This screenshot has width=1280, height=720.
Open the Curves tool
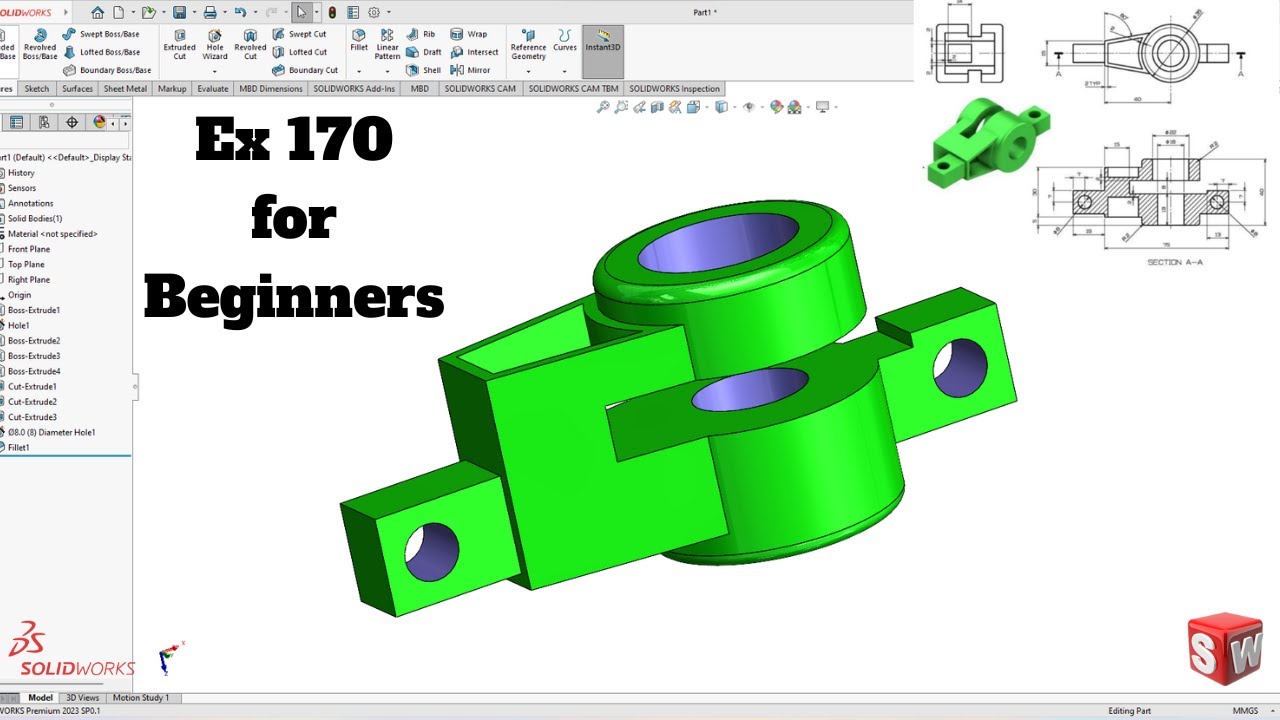pos(565,40)
